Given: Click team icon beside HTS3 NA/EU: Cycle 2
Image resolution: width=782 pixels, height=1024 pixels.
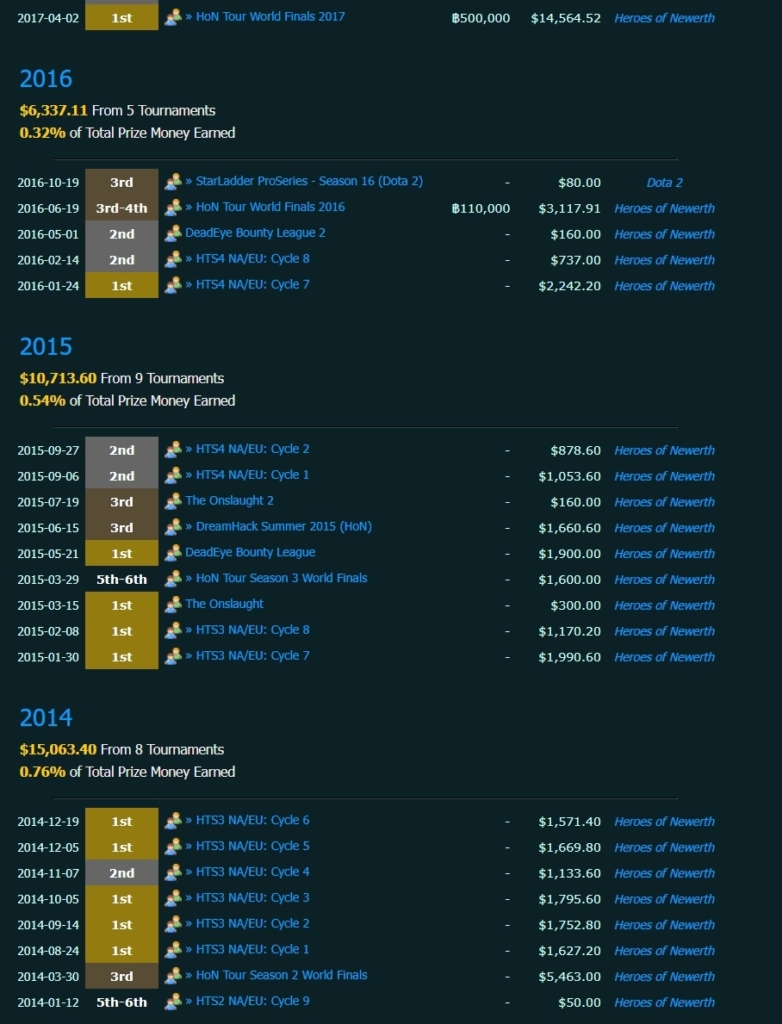Looking at the screenshot, I should click(x=172, y=924).
